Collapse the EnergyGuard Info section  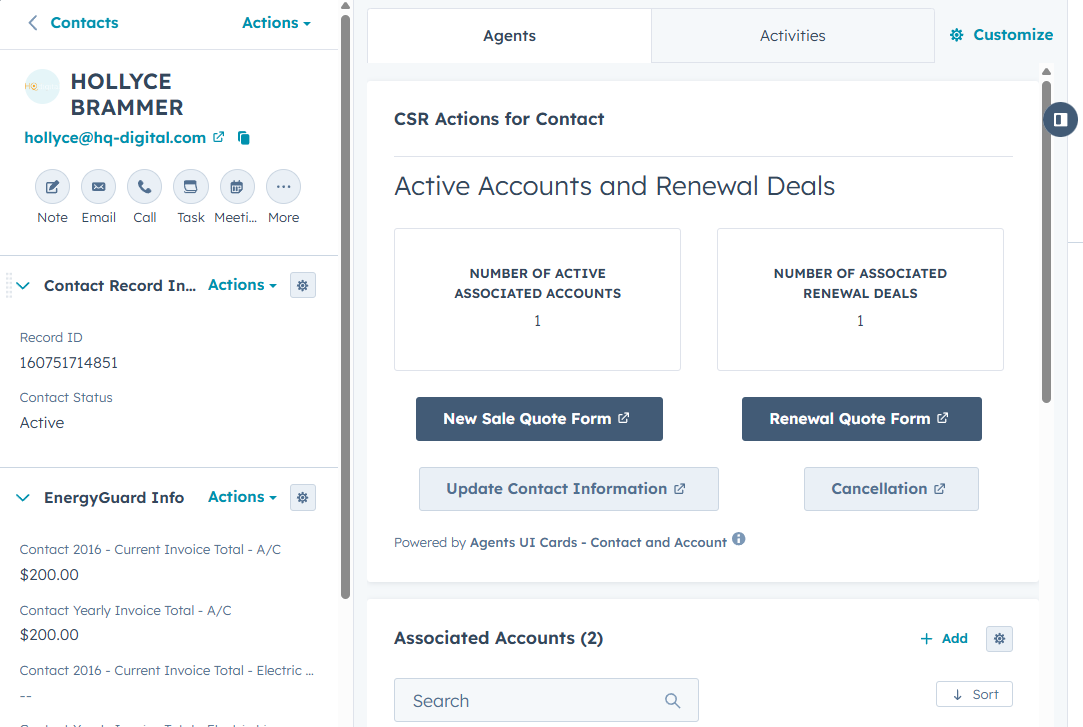pyautogui.click(x=24, y=498)
